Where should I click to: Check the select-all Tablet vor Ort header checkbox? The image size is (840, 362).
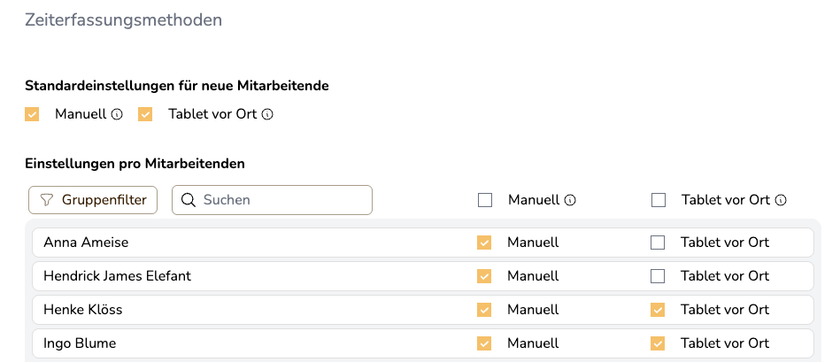pyautogui.click(x=658, y=200)
